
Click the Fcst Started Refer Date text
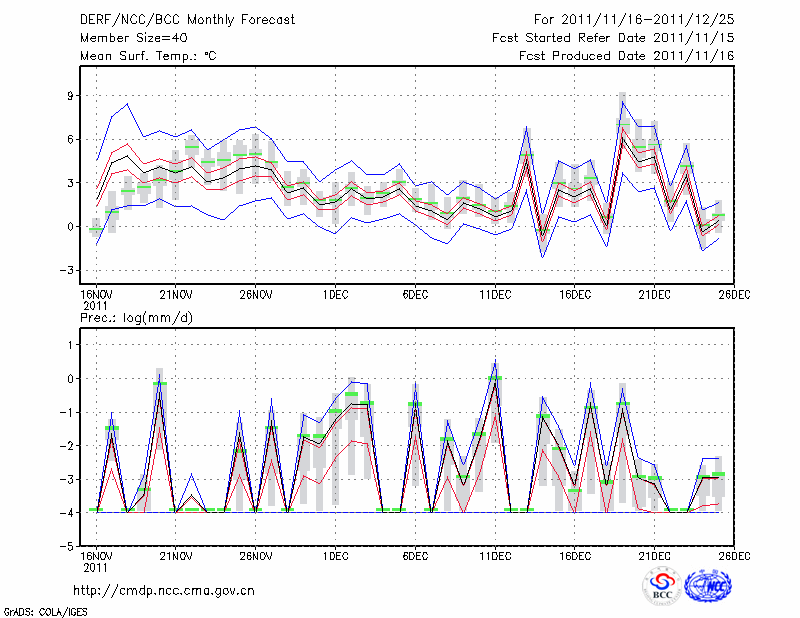tap(613, 38)
